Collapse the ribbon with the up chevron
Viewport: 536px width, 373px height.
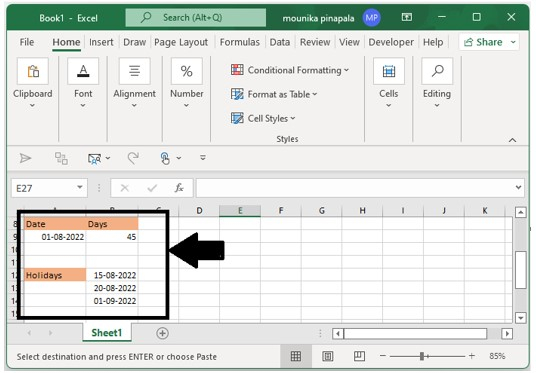[x=512, y=140]
